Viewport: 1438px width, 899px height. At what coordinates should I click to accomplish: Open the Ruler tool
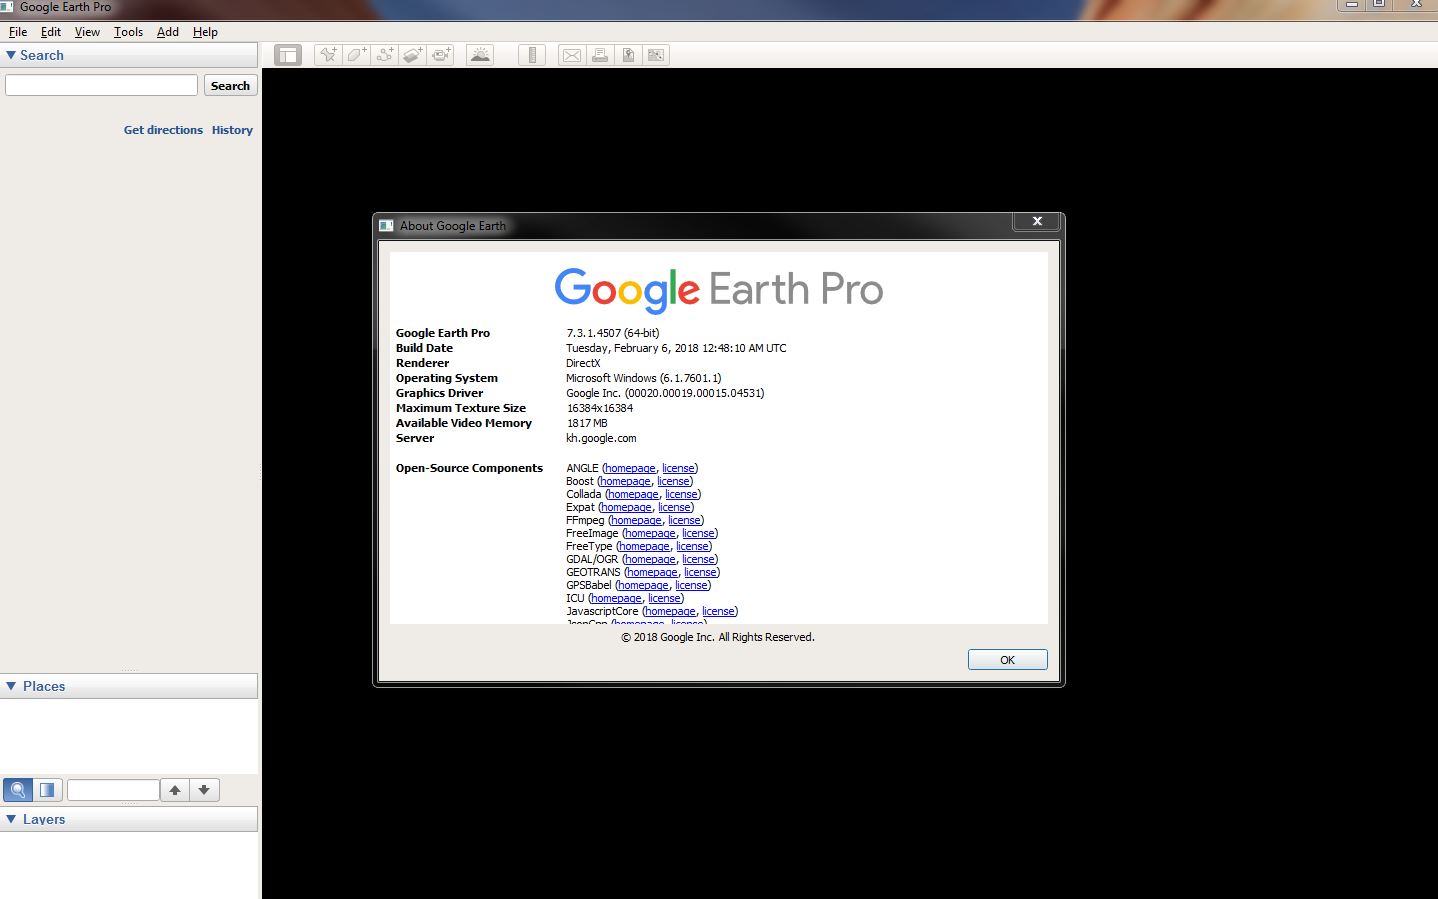tap(532, 55)
